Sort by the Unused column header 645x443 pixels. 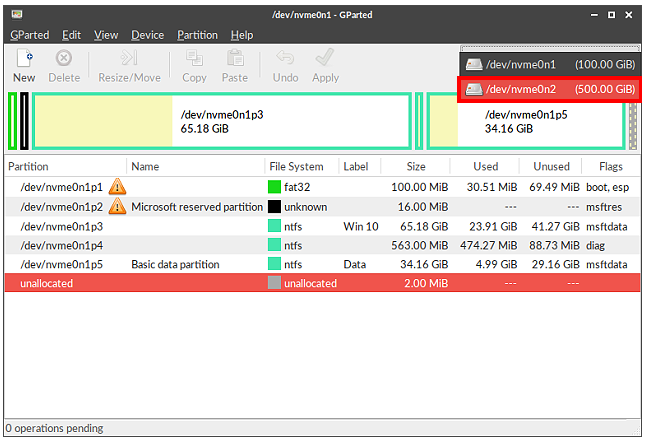coord(551,167)
